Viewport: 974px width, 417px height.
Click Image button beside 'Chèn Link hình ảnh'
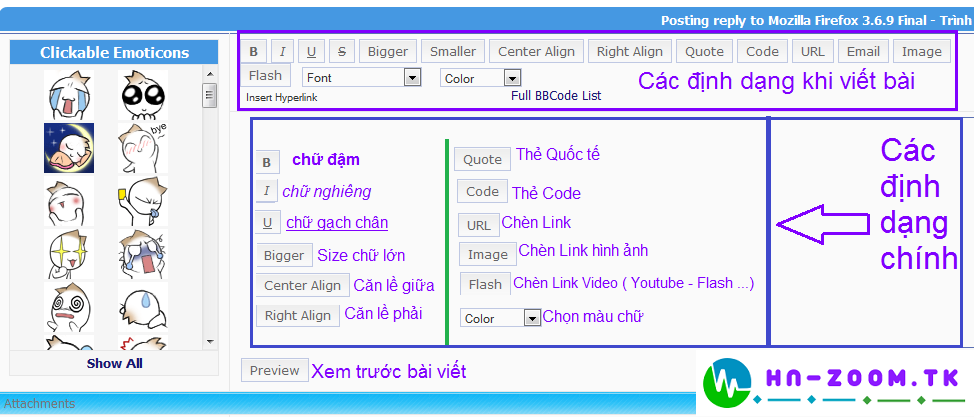tap(488, 254)
